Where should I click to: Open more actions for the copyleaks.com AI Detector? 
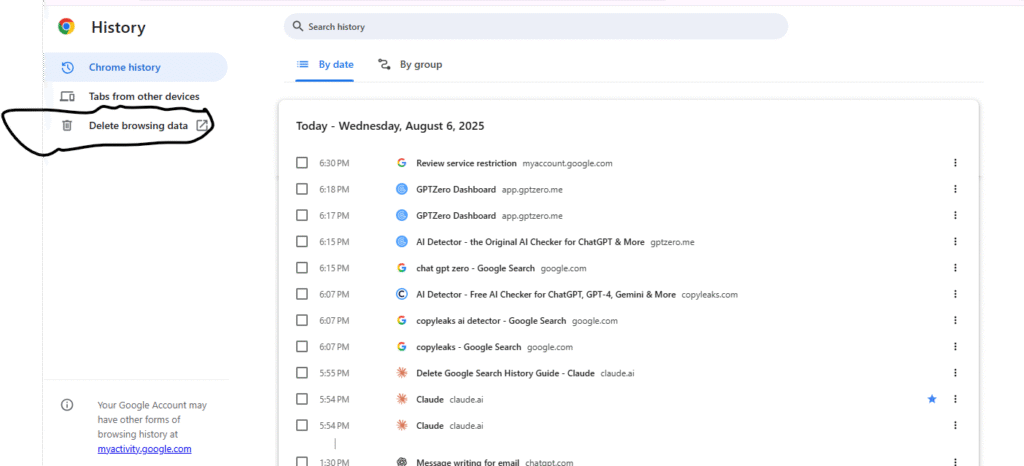[955, 294]
